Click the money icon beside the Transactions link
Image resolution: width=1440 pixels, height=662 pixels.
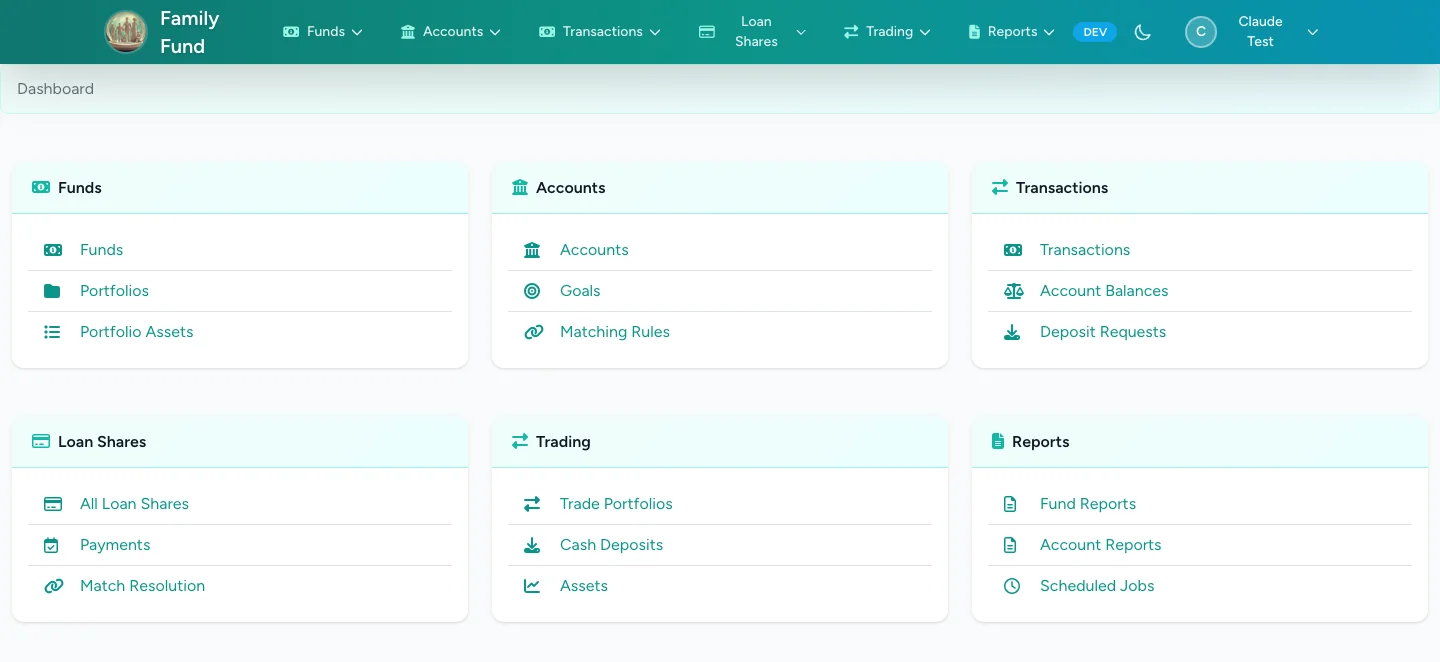[1013, 250]
